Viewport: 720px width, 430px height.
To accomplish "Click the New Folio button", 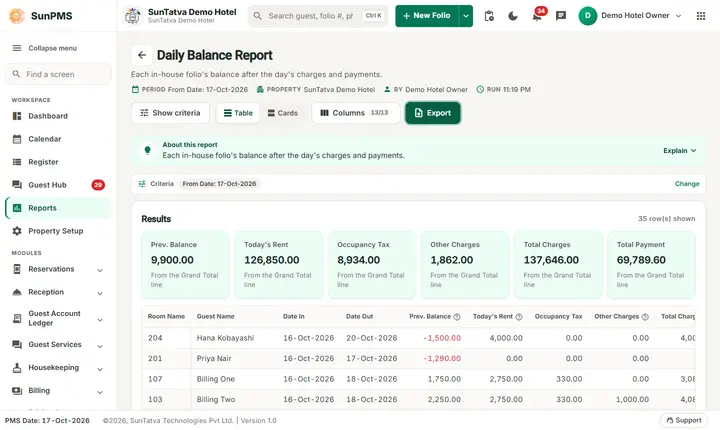I will pyautogui.click(x=427, y=16).
